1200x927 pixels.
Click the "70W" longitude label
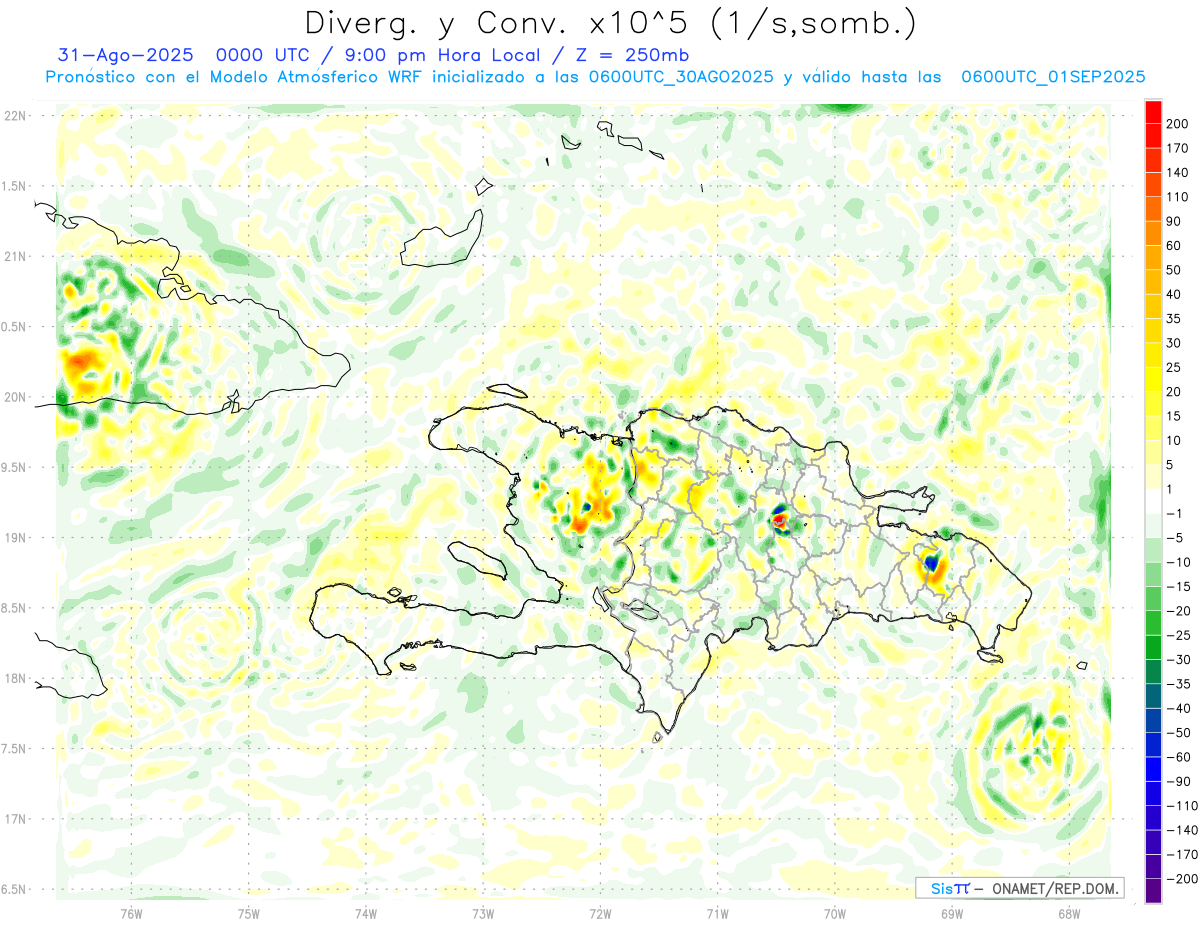tap(834, 913)
